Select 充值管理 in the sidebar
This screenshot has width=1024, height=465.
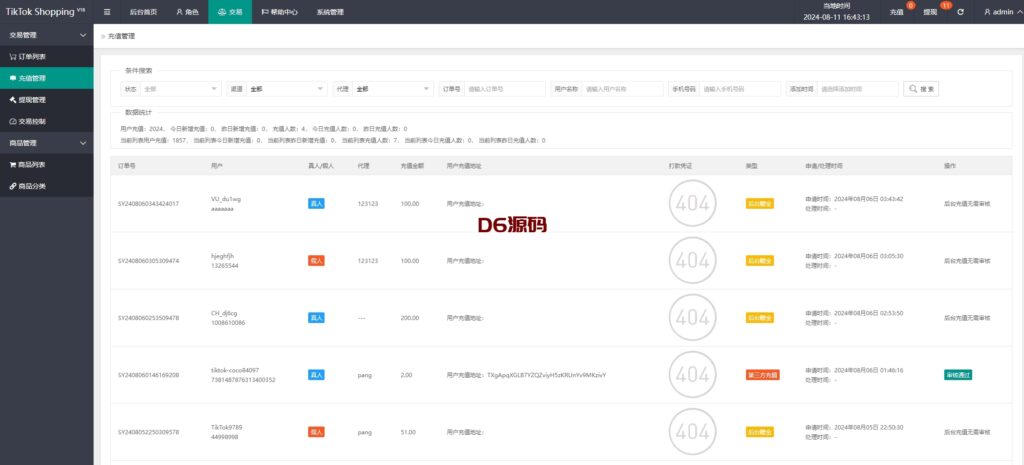(46, 78)
